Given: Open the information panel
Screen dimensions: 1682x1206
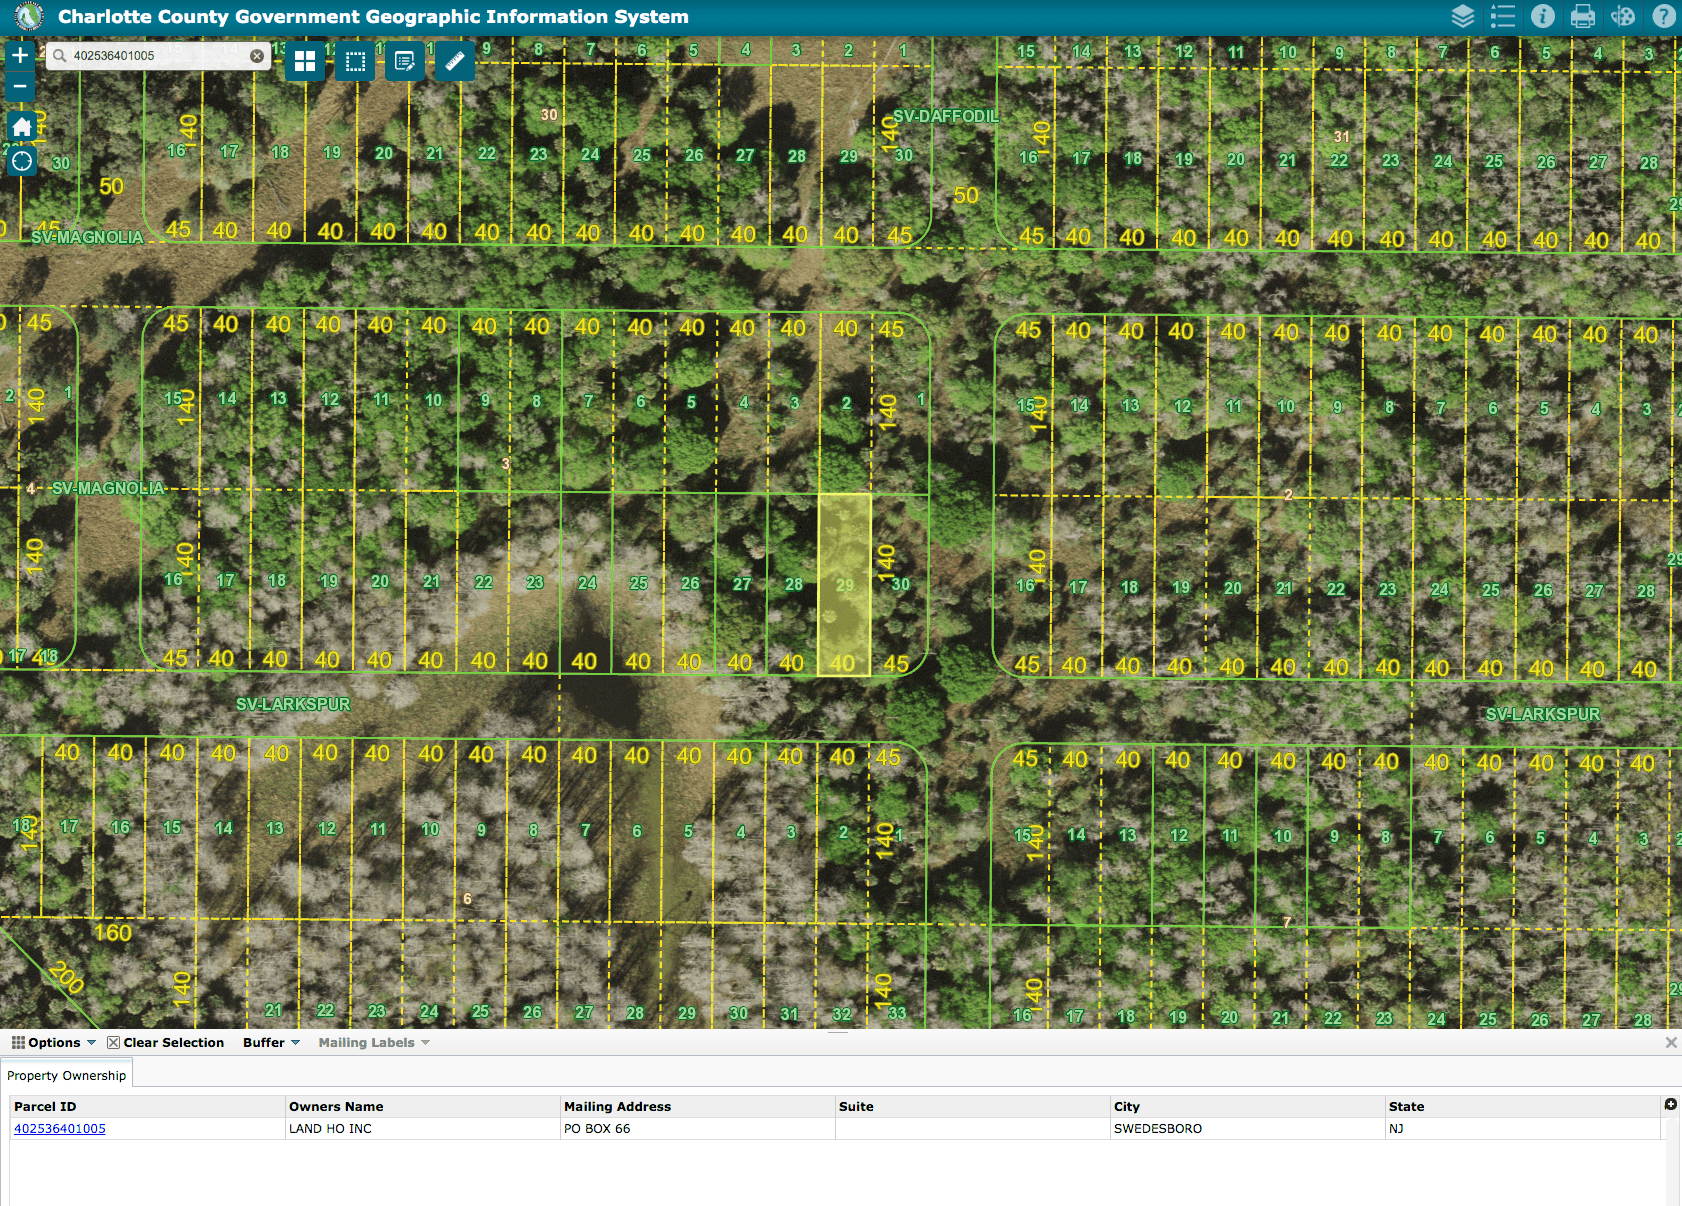Looking at the screenshot, I should tap(1543, 16).
